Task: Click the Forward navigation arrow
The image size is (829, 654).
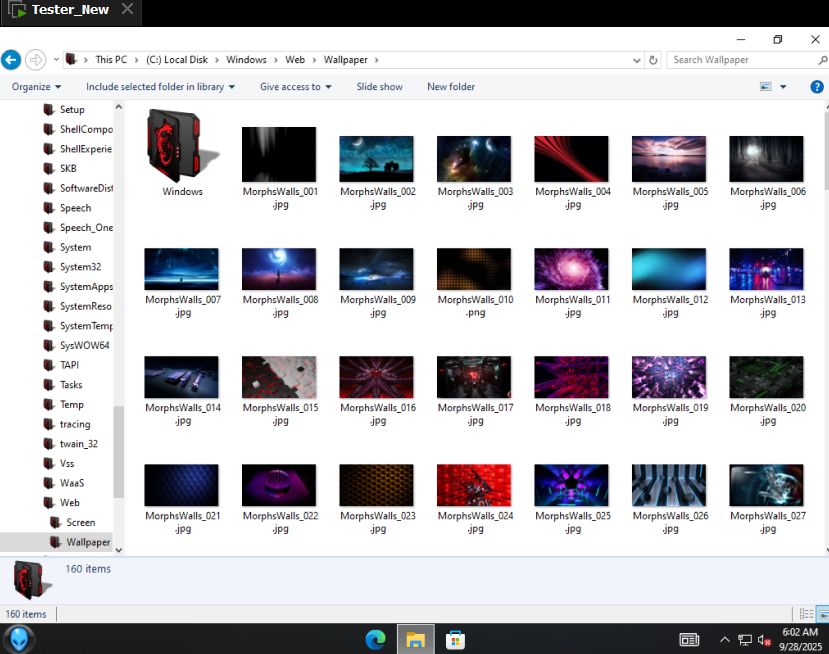Action: click(x=35, y=59)
